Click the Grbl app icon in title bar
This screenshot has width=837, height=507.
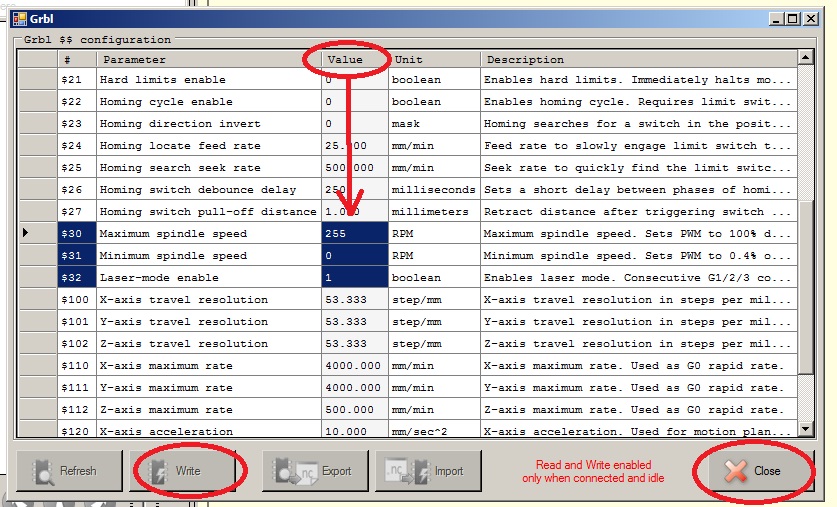tap(20, 19)
